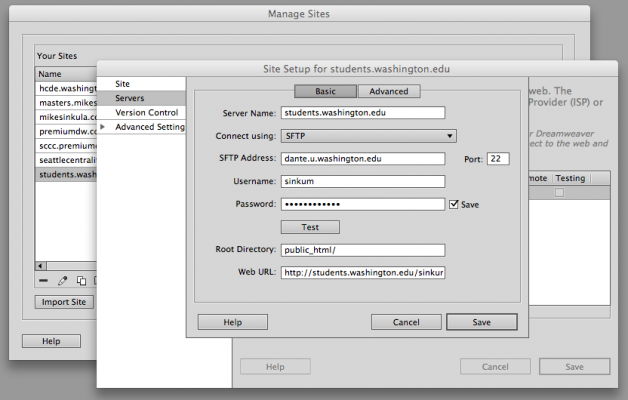The image size is (628, 400).
Task: Click the Port field showing 22
Action: click(x=498, y=159)
